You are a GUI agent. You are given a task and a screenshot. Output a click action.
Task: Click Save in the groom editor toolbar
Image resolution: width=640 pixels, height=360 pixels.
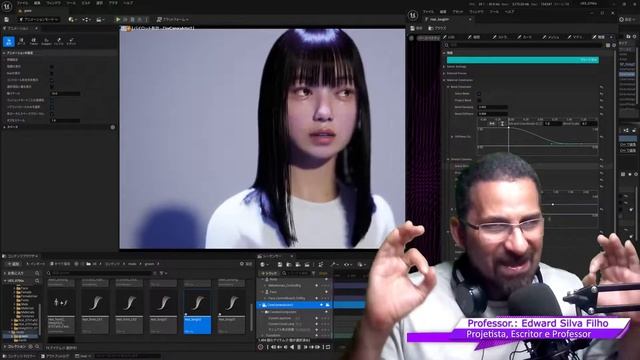pyautogui.click(x=416, y=28)
